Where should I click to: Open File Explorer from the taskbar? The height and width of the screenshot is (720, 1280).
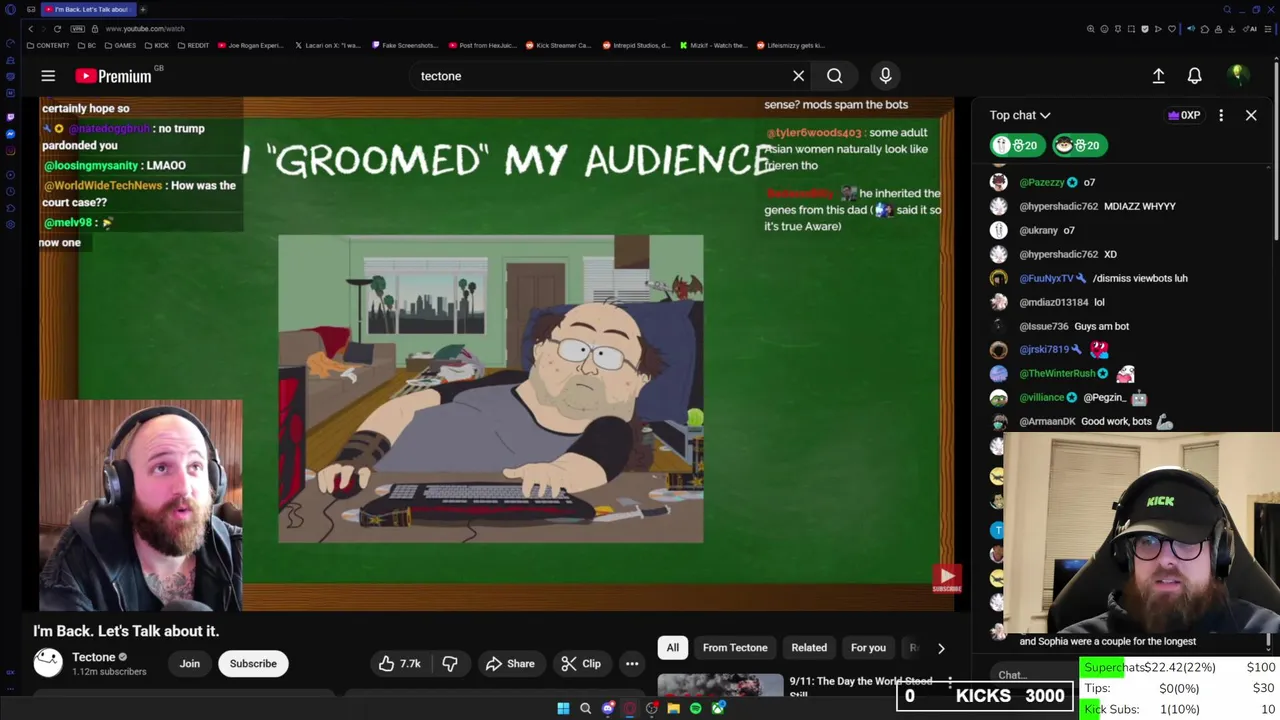tap(673, 709)
